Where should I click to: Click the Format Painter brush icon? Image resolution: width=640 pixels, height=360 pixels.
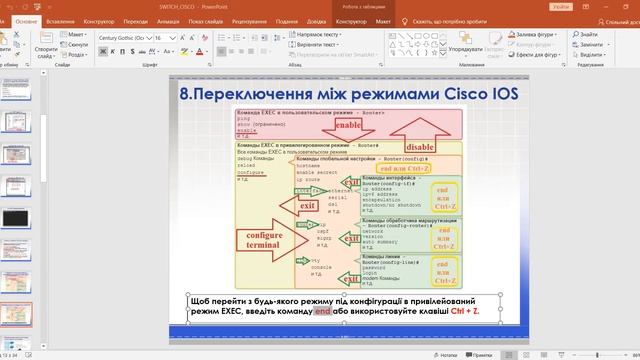point(18,53)
